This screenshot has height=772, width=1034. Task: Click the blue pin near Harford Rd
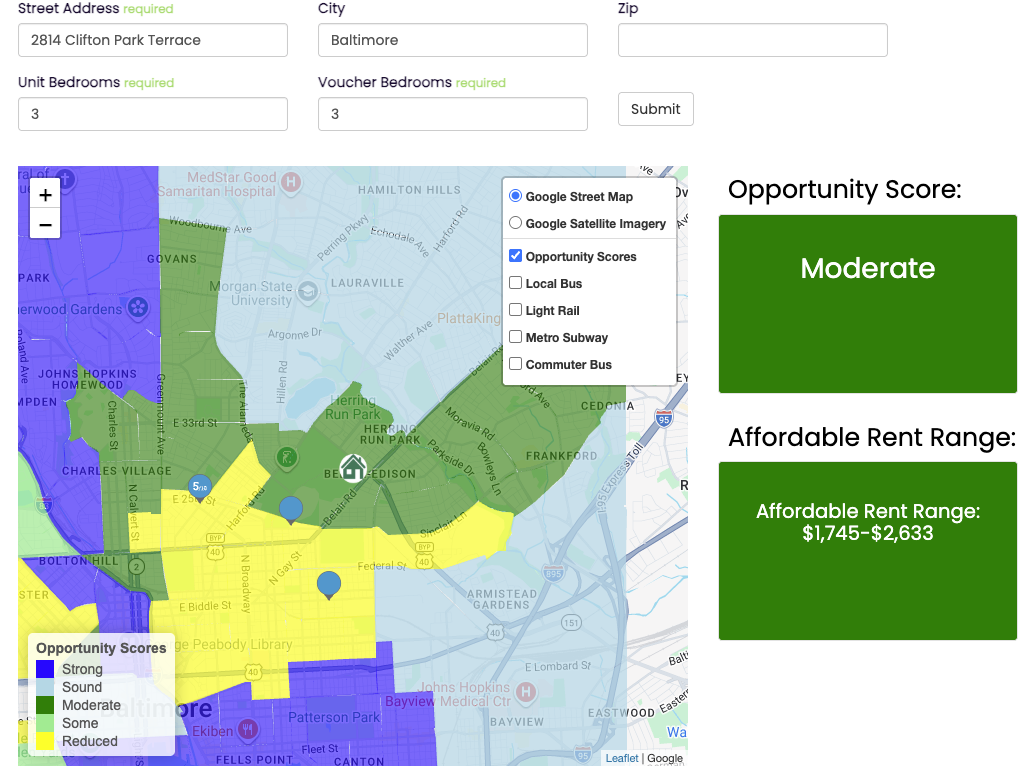click(291, 509)
